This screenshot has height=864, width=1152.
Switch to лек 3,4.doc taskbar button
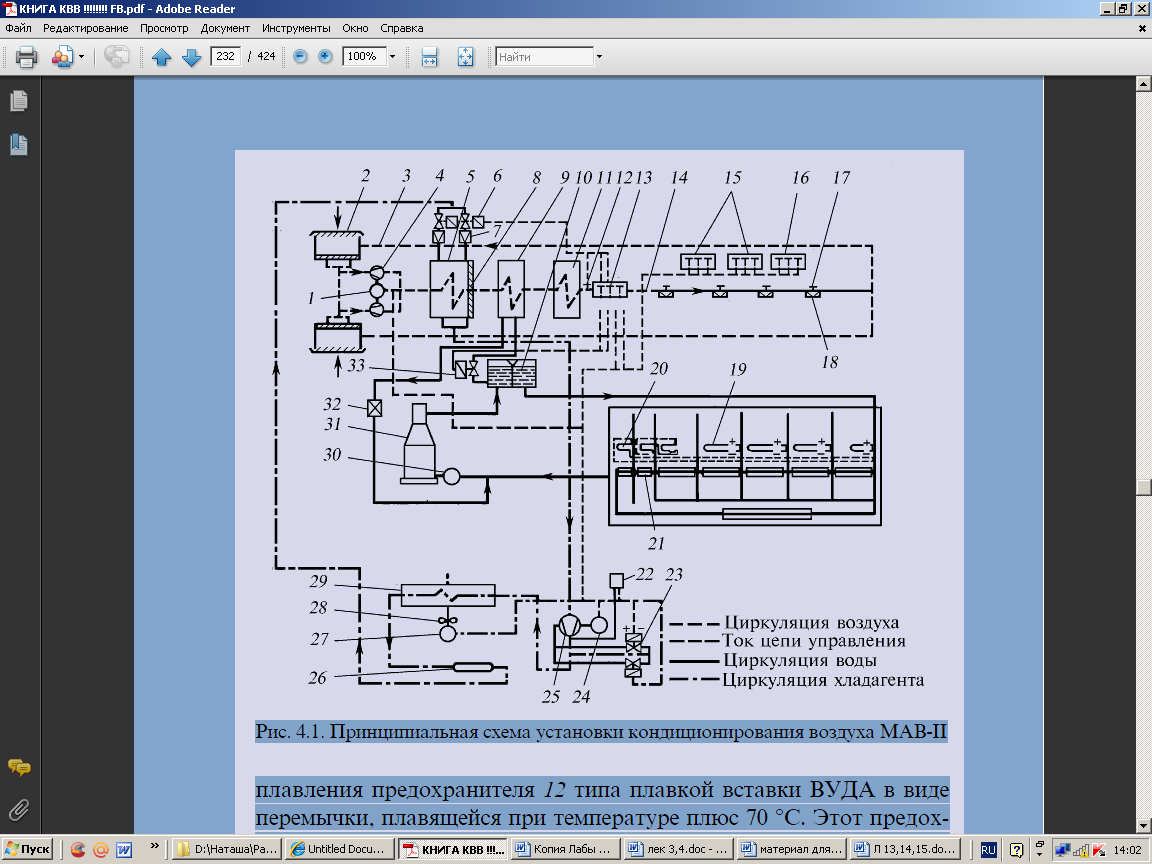click(x=678, y=849)
